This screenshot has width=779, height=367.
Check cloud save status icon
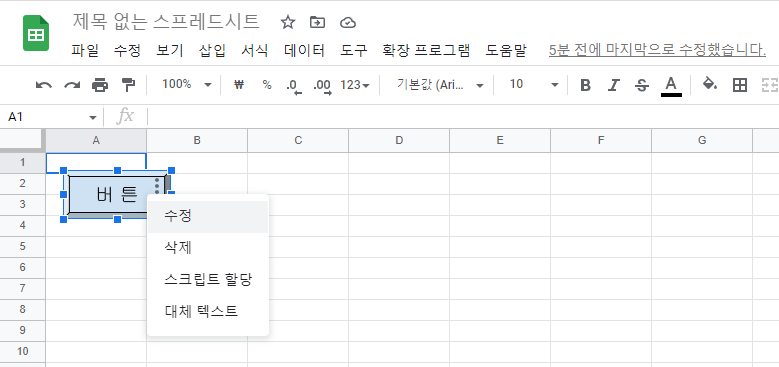[x=348, y=22]
